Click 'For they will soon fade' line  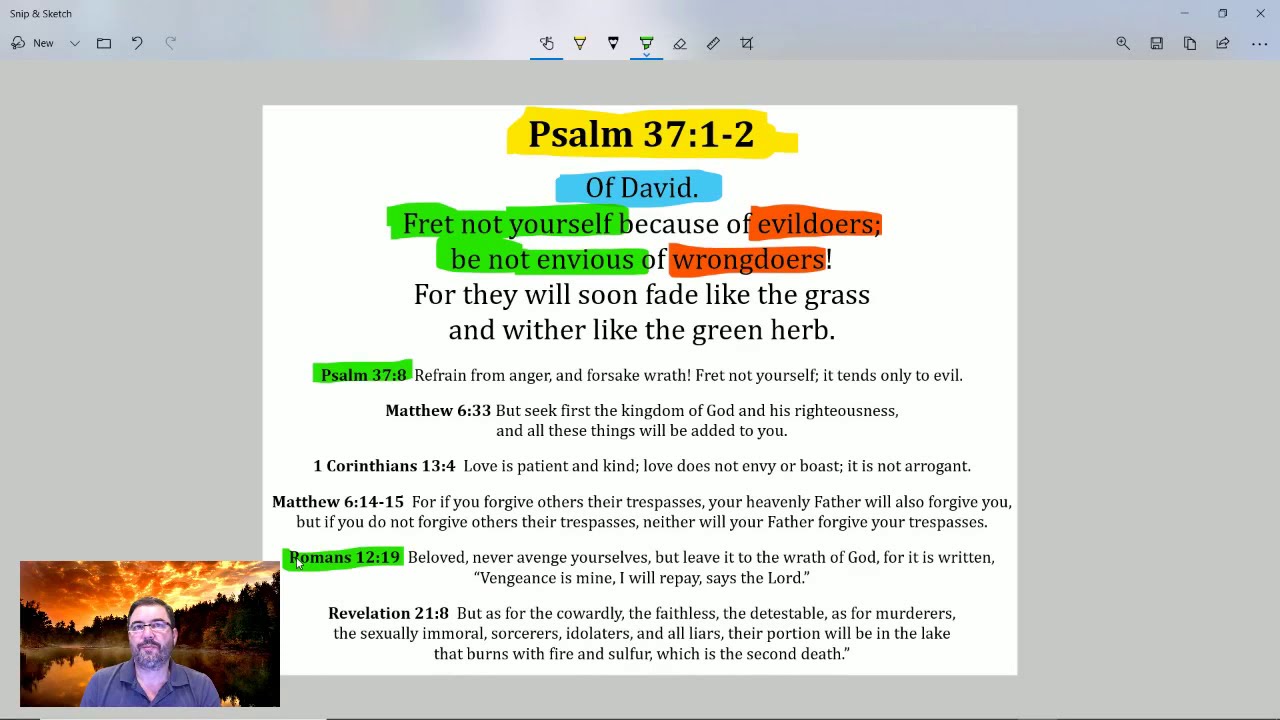(x=641, y=295)
